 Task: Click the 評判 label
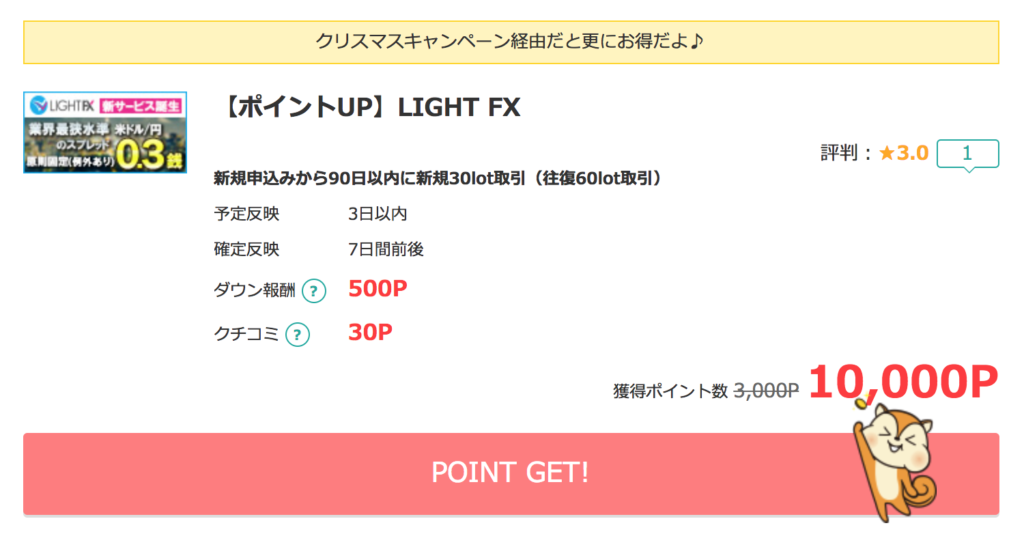[x=839, y=153]
